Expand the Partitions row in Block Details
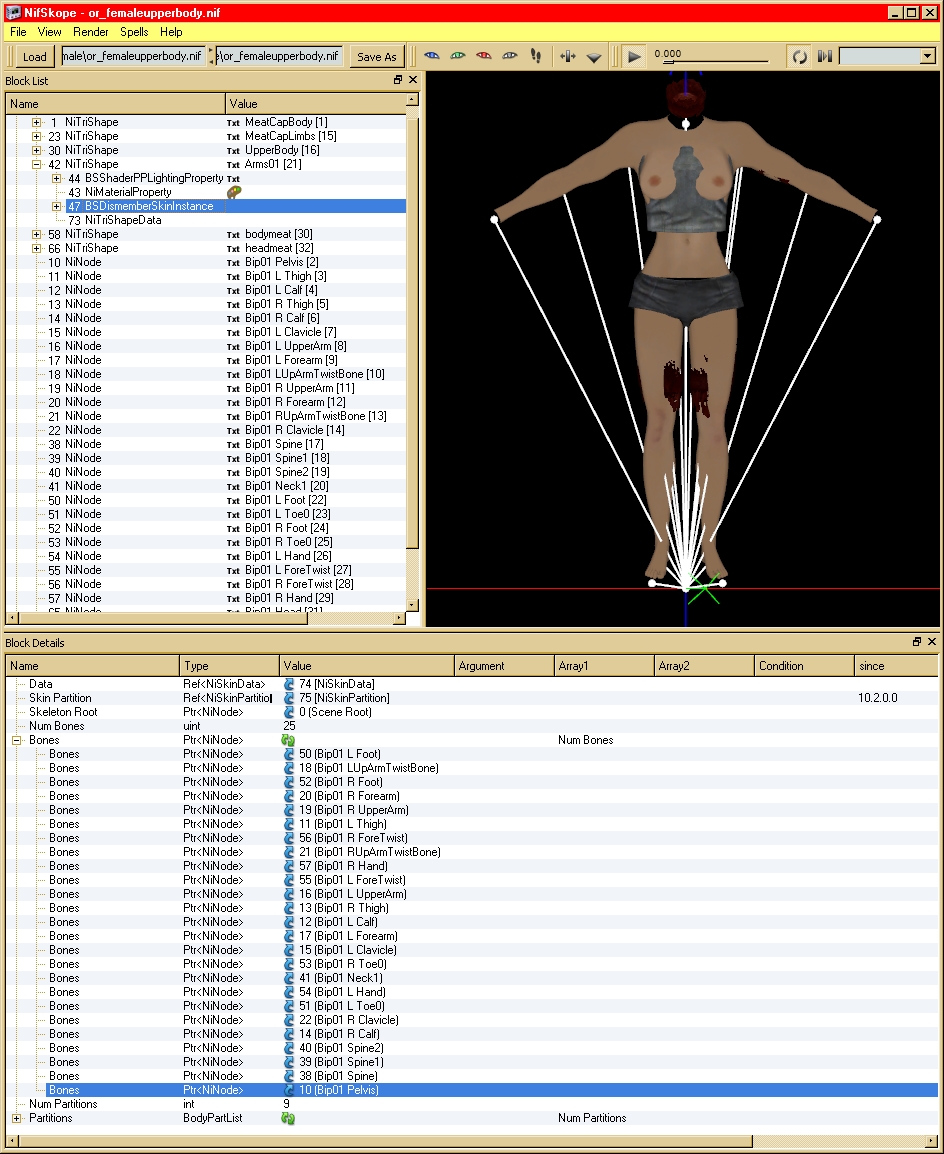Screen dimensions: 944x1154 coord(16,1119)
